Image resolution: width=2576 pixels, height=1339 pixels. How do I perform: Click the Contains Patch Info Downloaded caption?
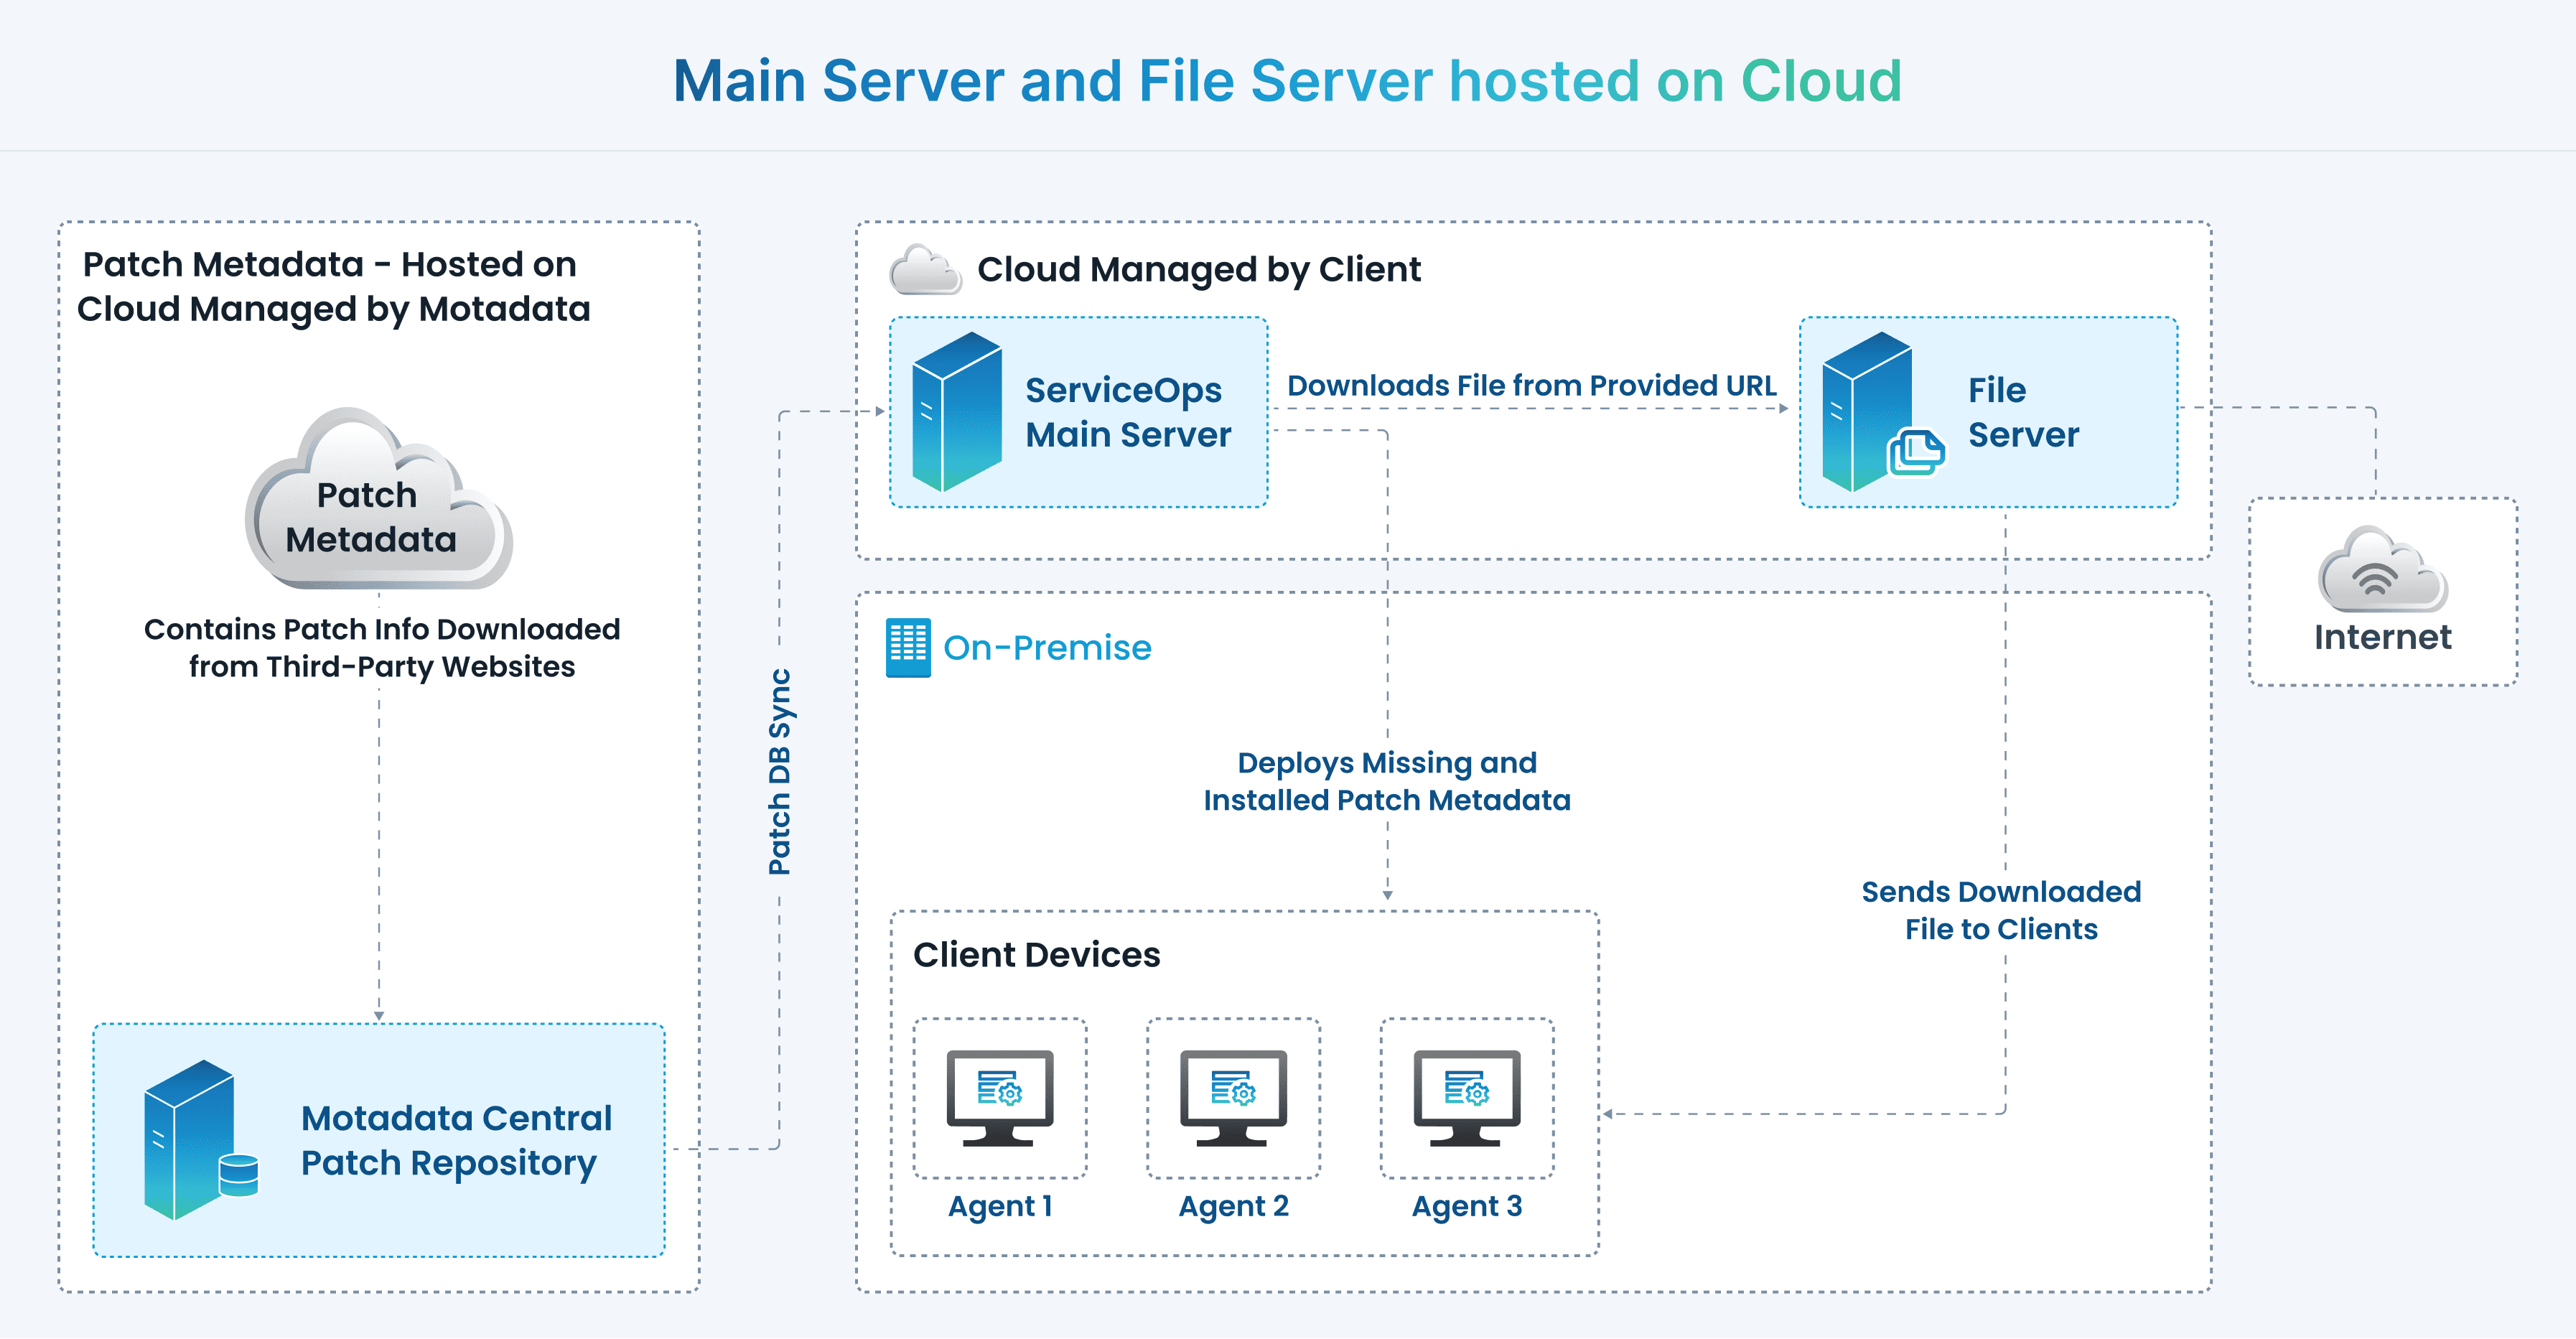coord(383,648)
